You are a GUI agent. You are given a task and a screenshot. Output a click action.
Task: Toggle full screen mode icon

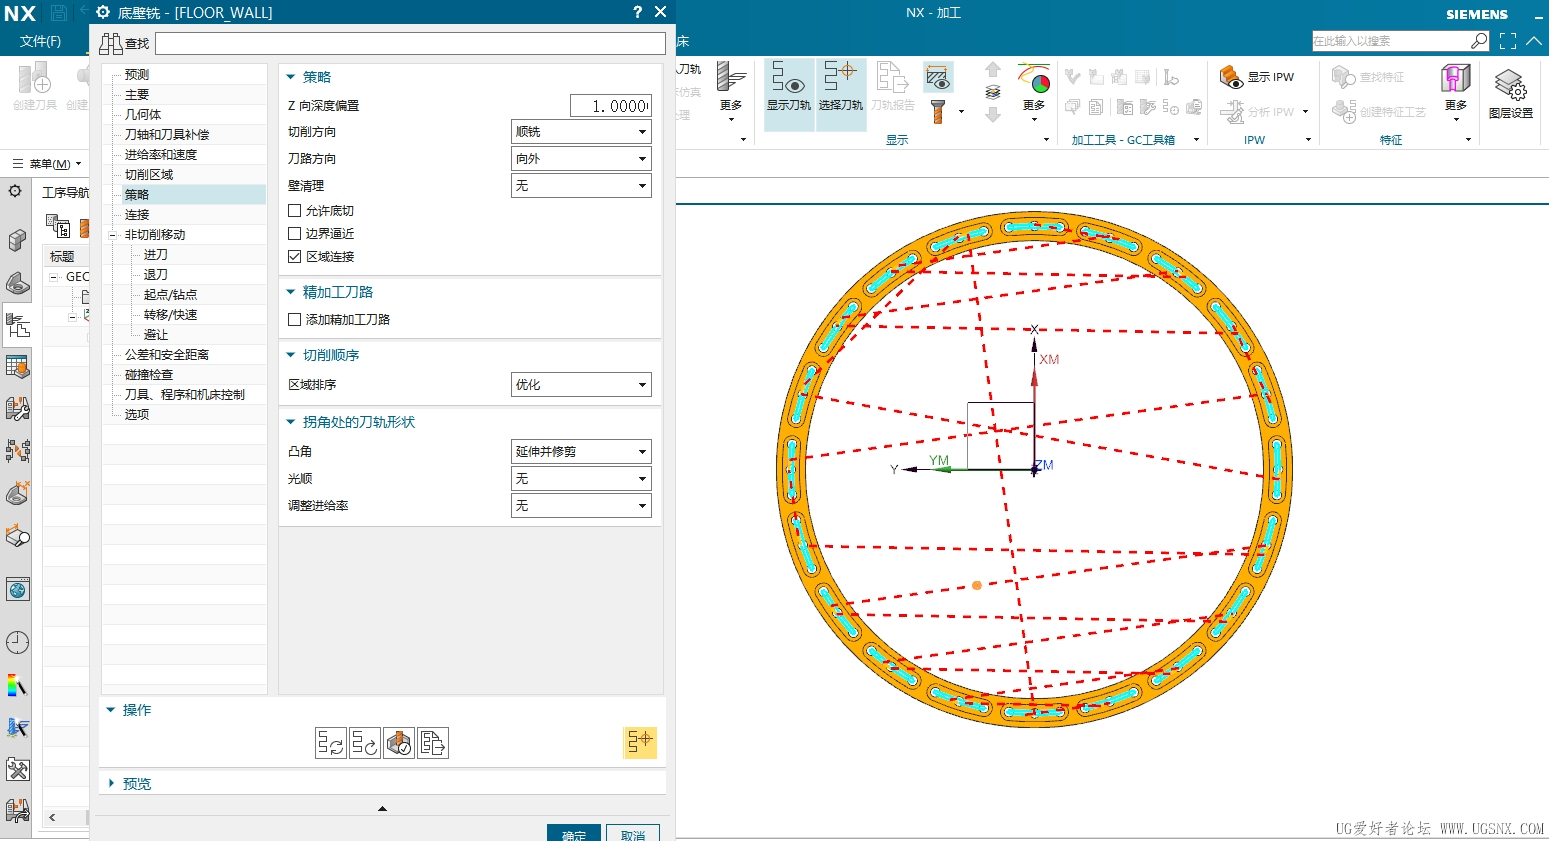pyautogui.click(x=1508, y=41)
